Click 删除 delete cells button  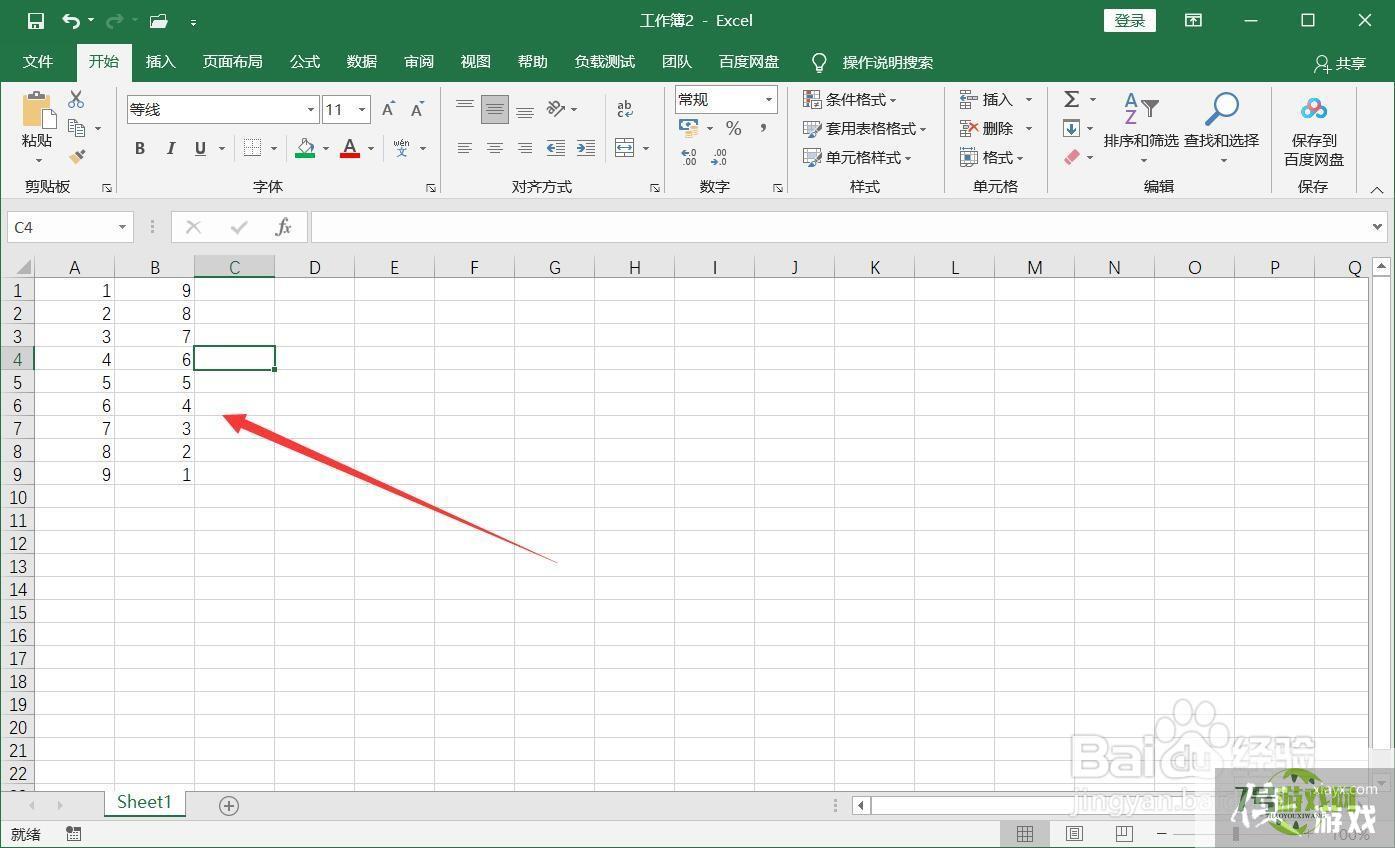pyautogui.click(x=987, y=128)
